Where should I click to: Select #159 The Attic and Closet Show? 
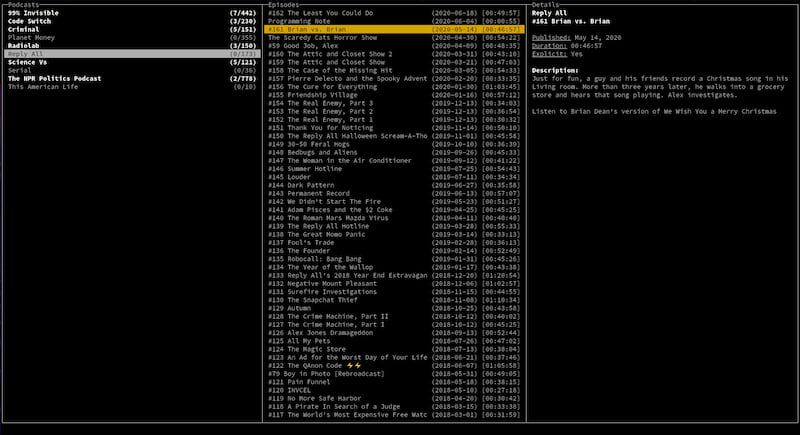click(x=394, y=62)
